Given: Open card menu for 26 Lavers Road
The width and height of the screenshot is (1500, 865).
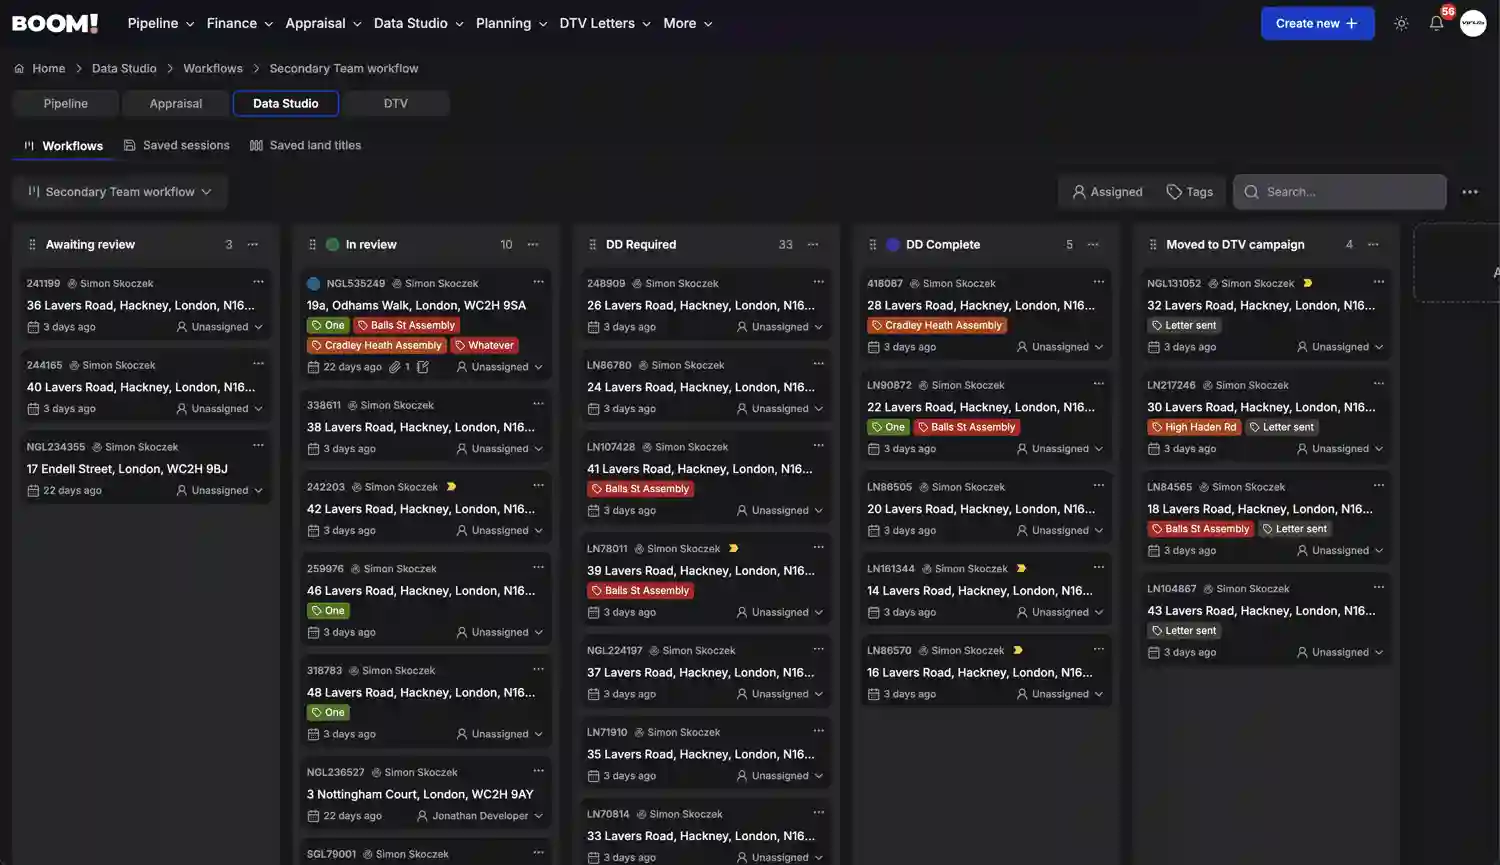Looking at the screenshot, I should click(x=818, y=282).
